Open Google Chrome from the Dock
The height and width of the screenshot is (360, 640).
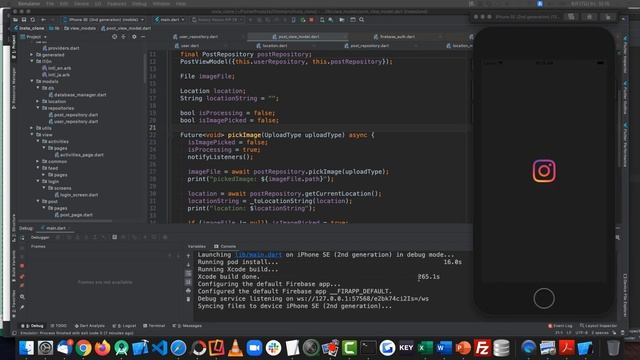[83, 348]
